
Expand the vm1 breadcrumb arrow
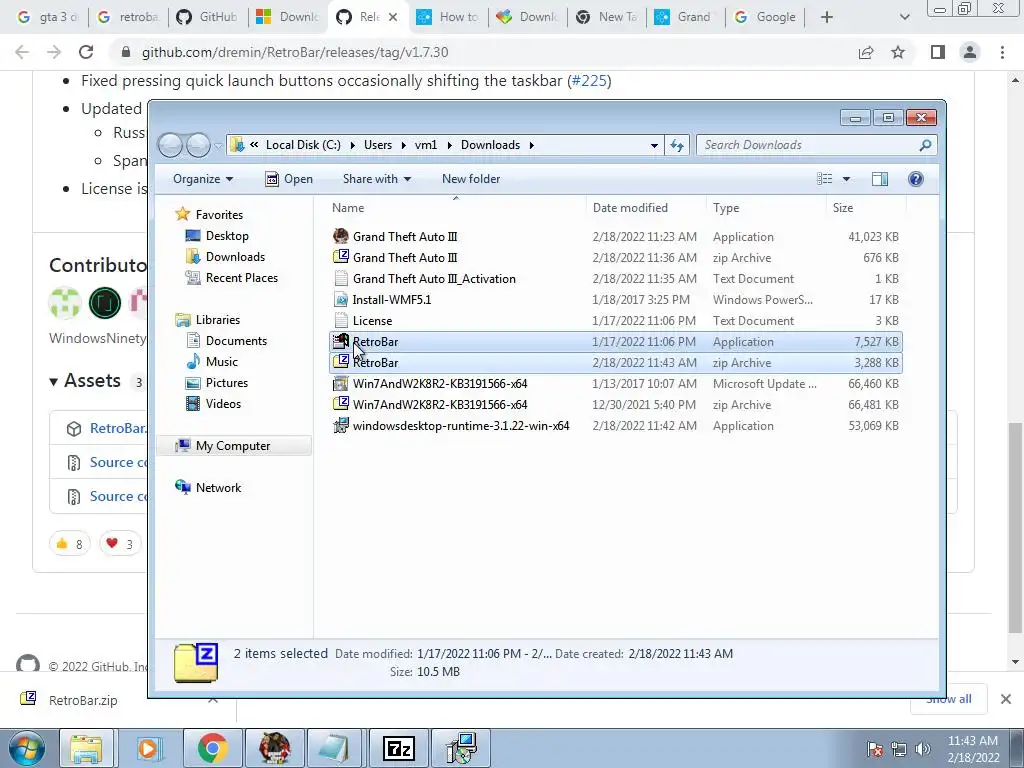click(449, 145)
